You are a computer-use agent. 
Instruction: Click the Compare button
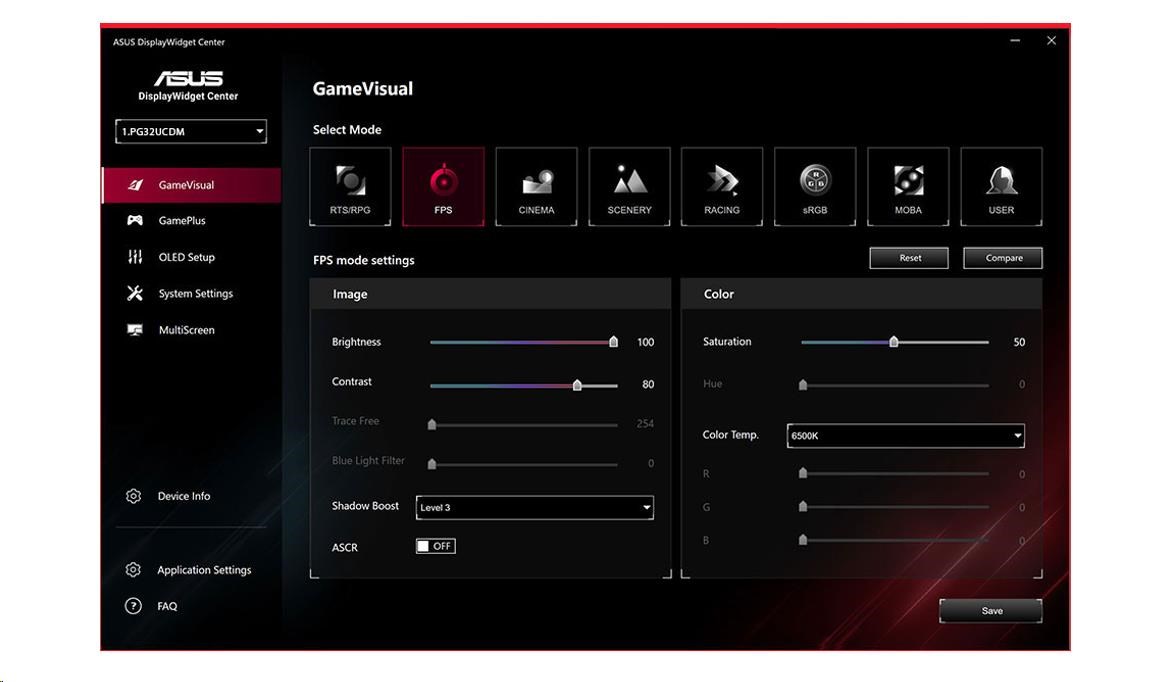pos(1003,257)
